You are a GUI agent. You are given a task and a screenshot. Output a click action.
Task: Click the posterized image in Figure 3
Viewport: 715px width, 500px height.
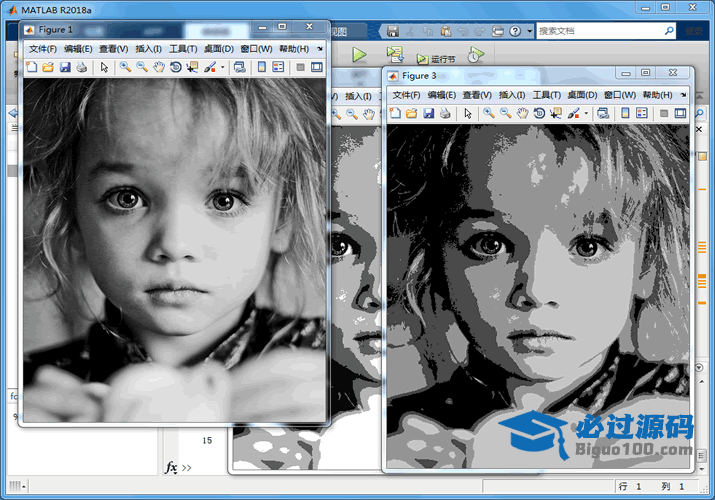pyautogui.click(x=538, y=296)
